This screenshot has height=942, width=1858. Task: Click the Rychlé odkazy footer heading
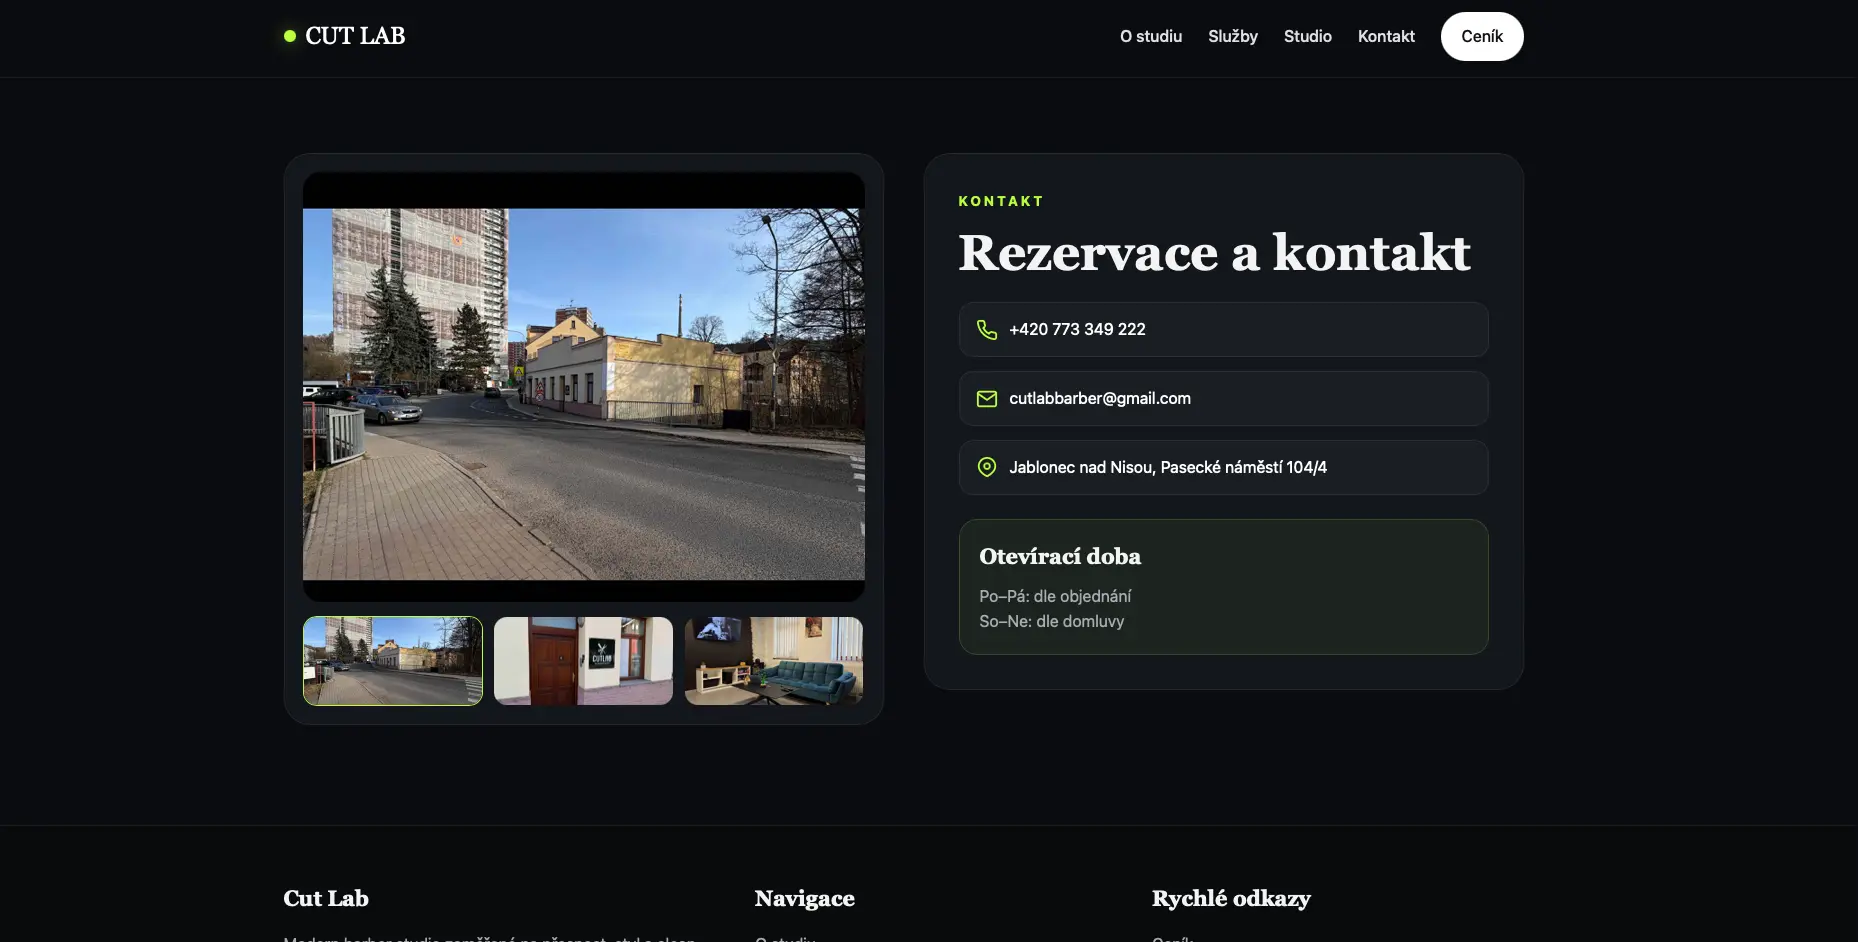[1230, 899]
